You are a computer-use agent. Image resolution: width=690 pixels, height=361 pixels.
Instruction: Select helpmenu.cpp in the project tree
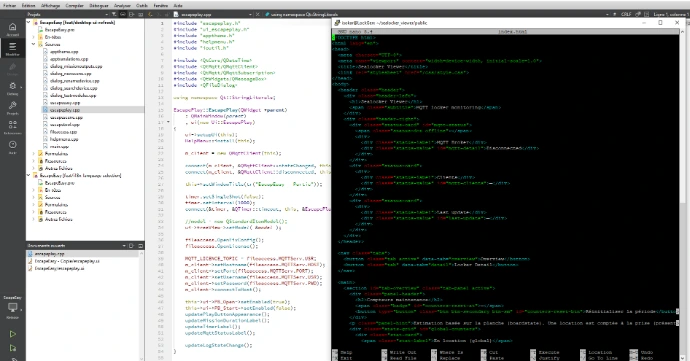(x=64, y=139)
